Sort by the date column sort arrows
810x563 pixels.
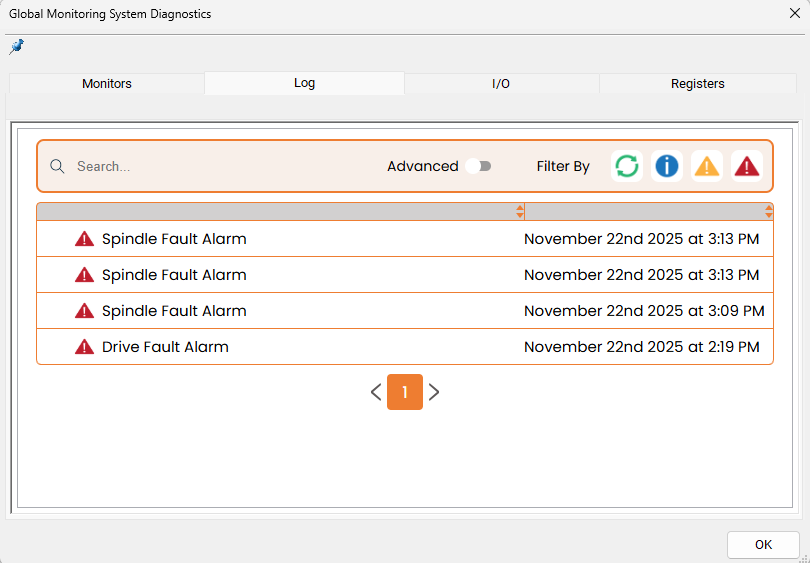(x=768, y=212)
